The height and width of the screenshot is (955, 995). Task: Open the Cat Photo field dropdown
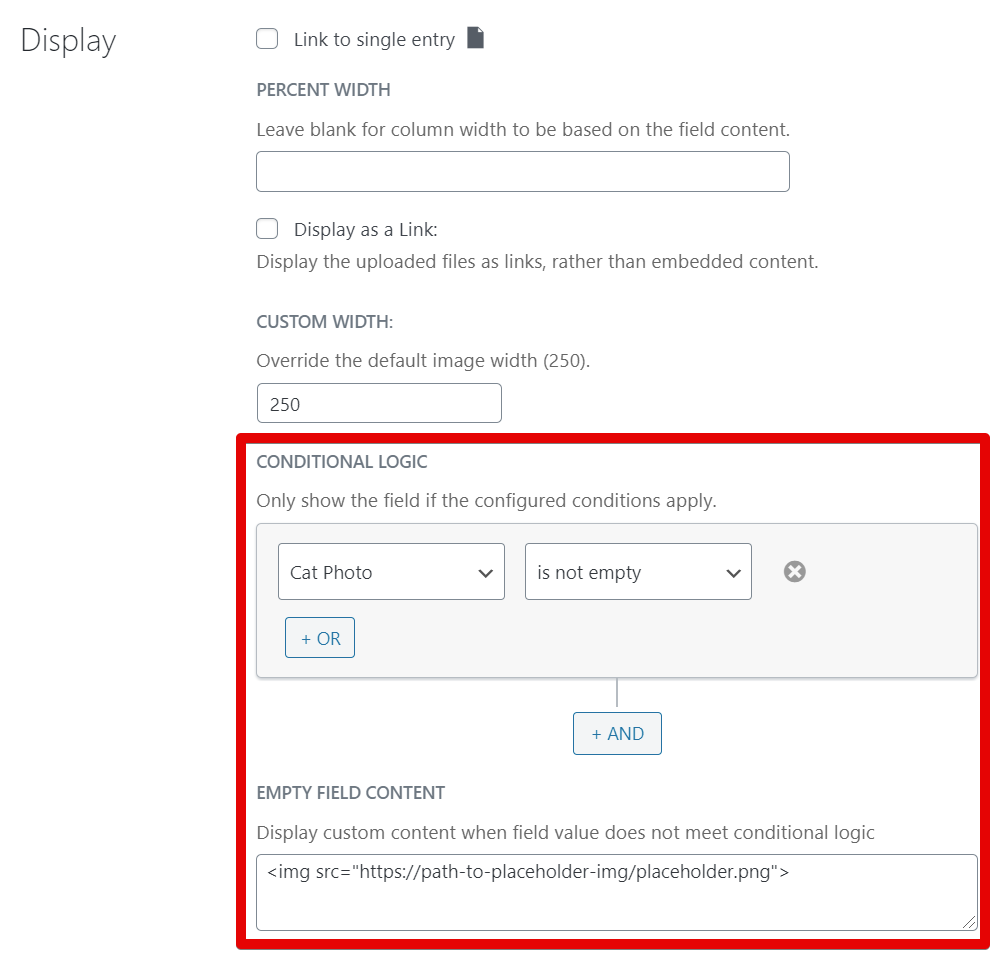[391, 572]
